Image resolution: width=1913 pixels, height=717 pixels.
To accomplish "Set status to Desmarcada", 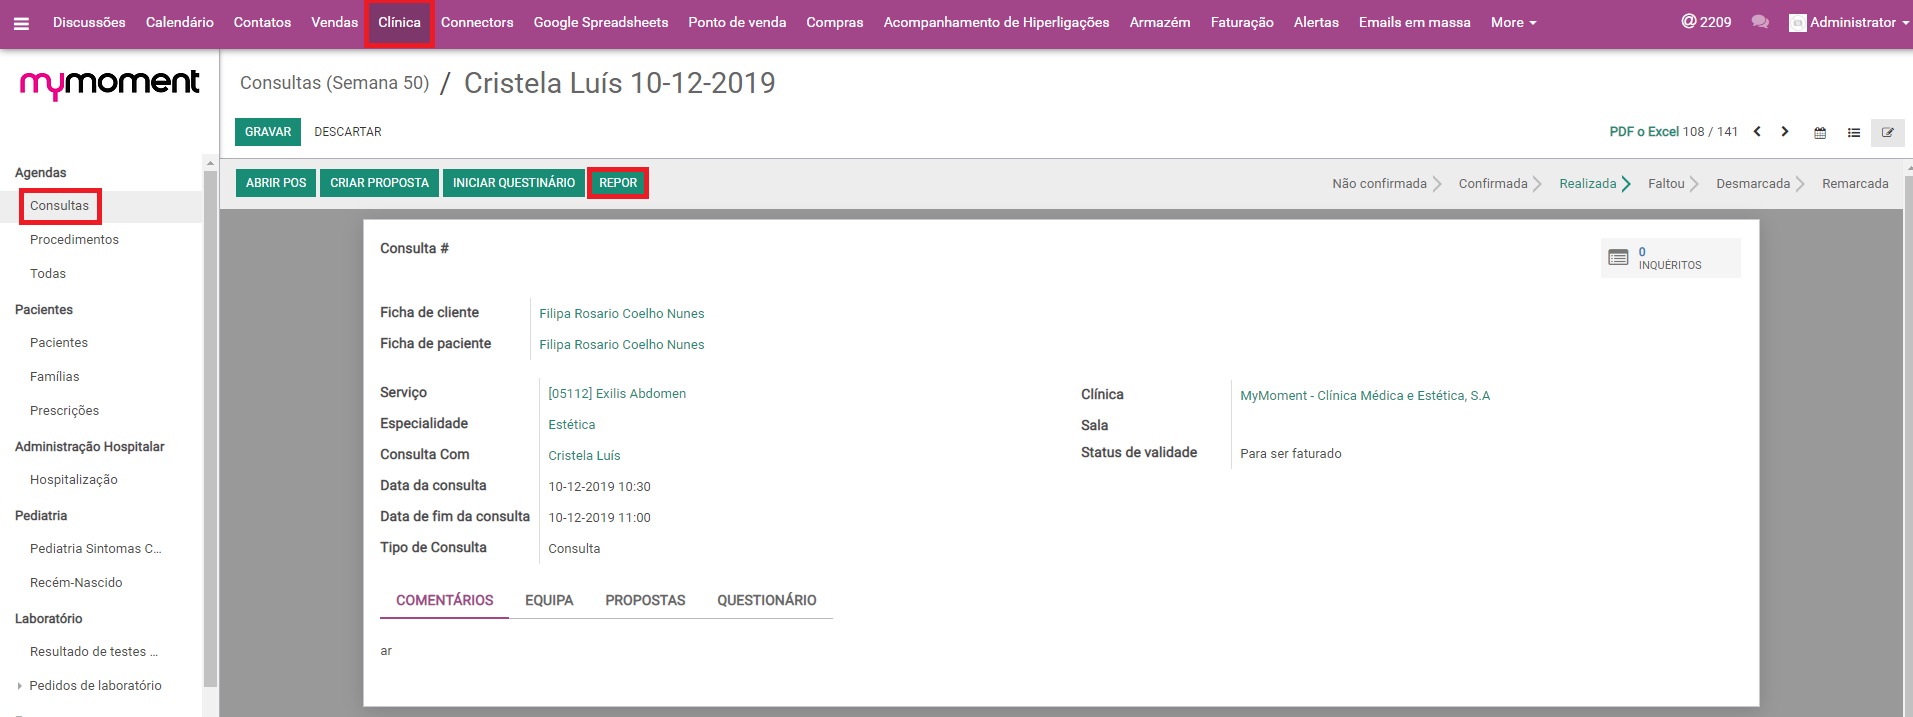I will coord(1754,184).
